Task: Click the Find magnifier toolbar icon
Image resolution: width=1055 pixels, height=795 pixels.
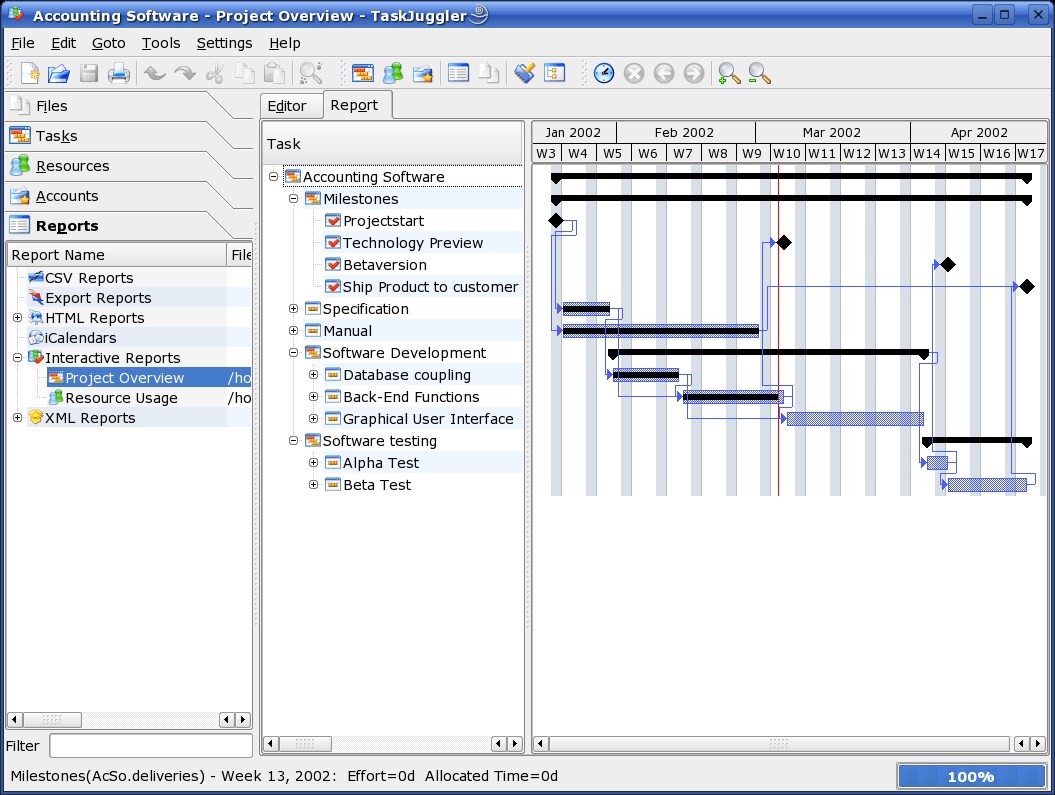Action: click(310, 73)
